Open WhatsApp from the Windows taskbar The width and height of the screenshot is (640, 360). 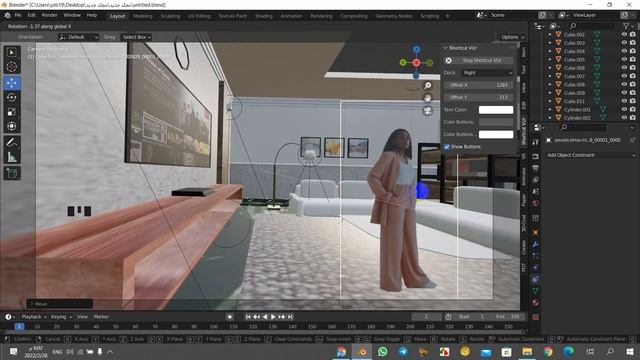(x=382, y=351)
